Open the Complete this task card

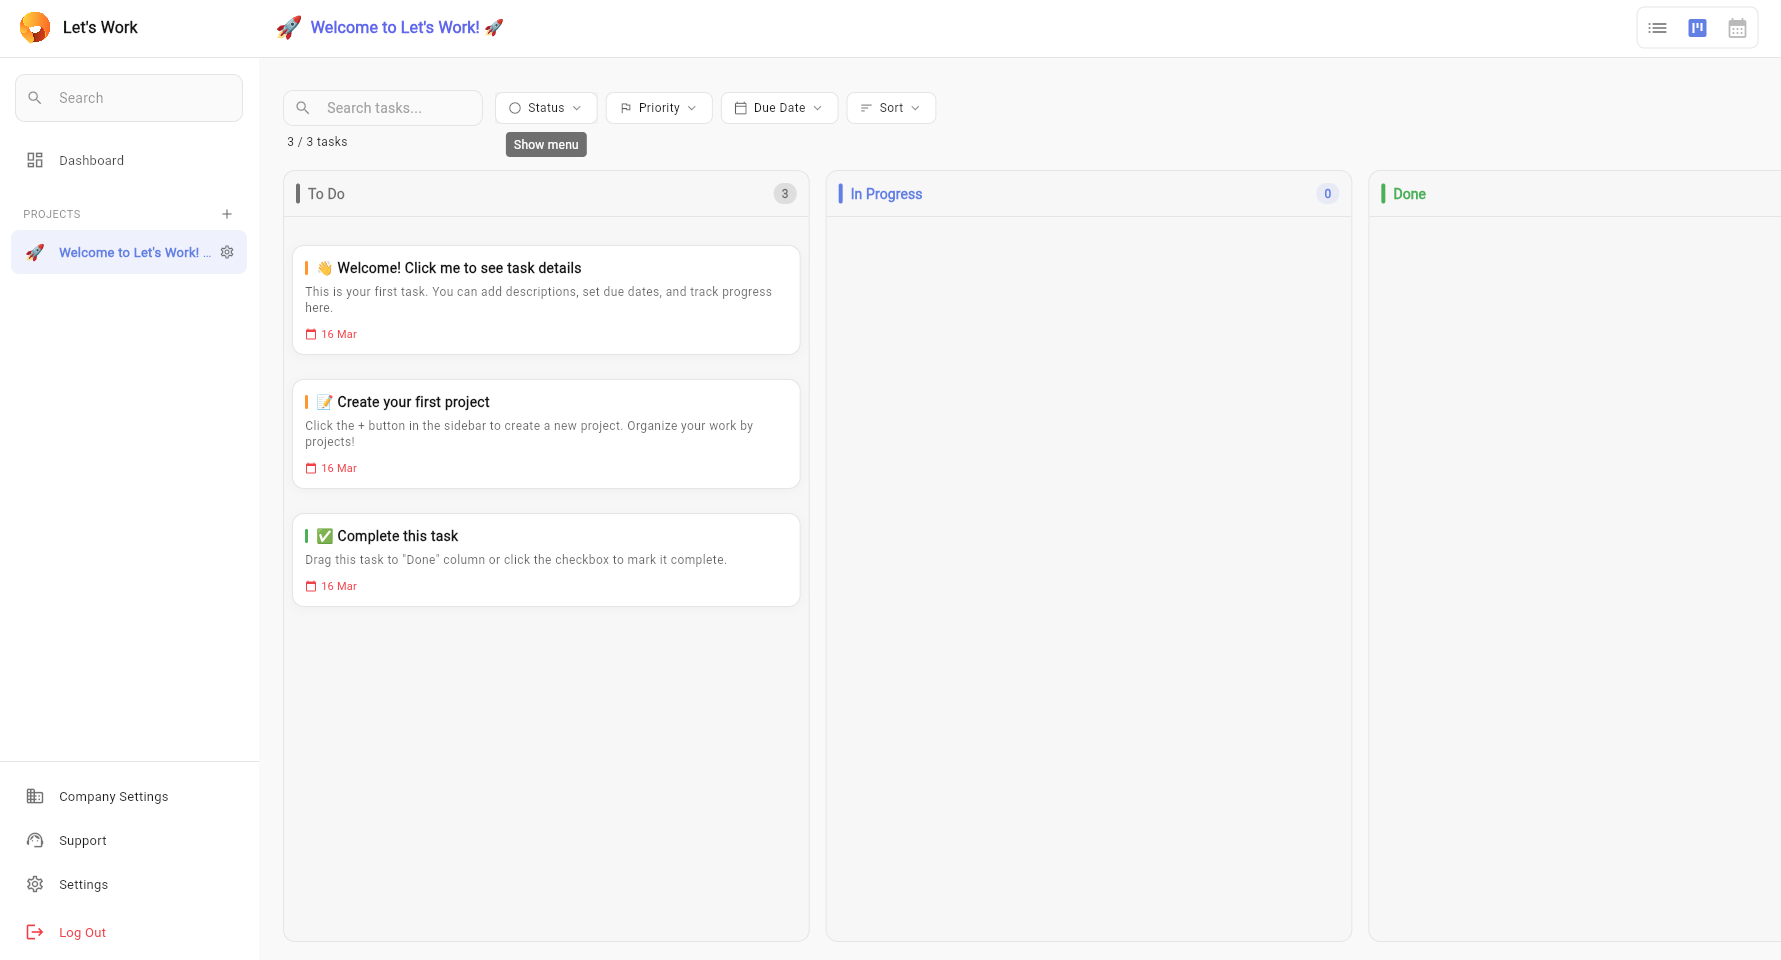[546, 560]
